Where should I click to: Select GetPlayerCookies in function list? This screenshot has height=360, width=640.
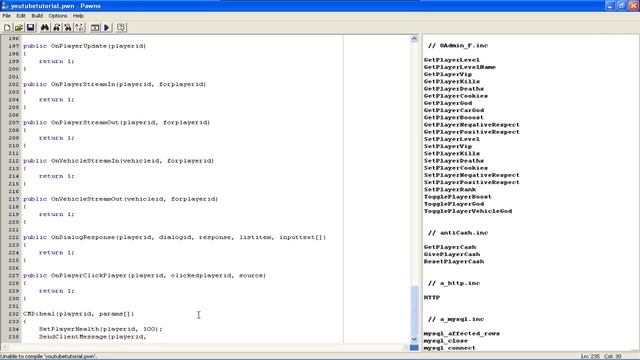point(456,96)
